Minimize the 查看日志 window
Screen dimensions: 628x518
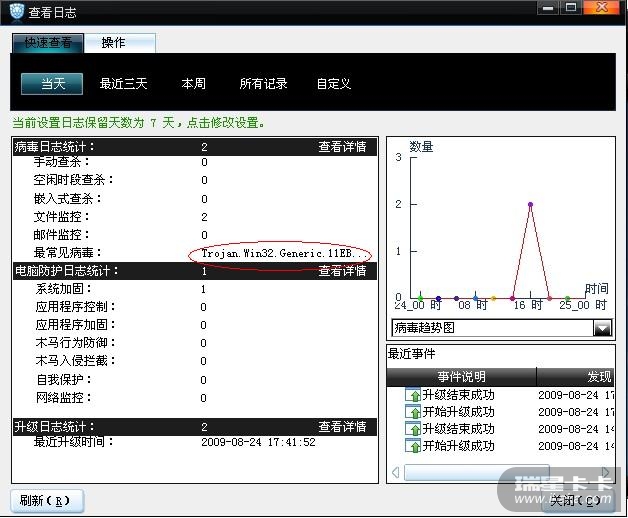coord(548,8)
